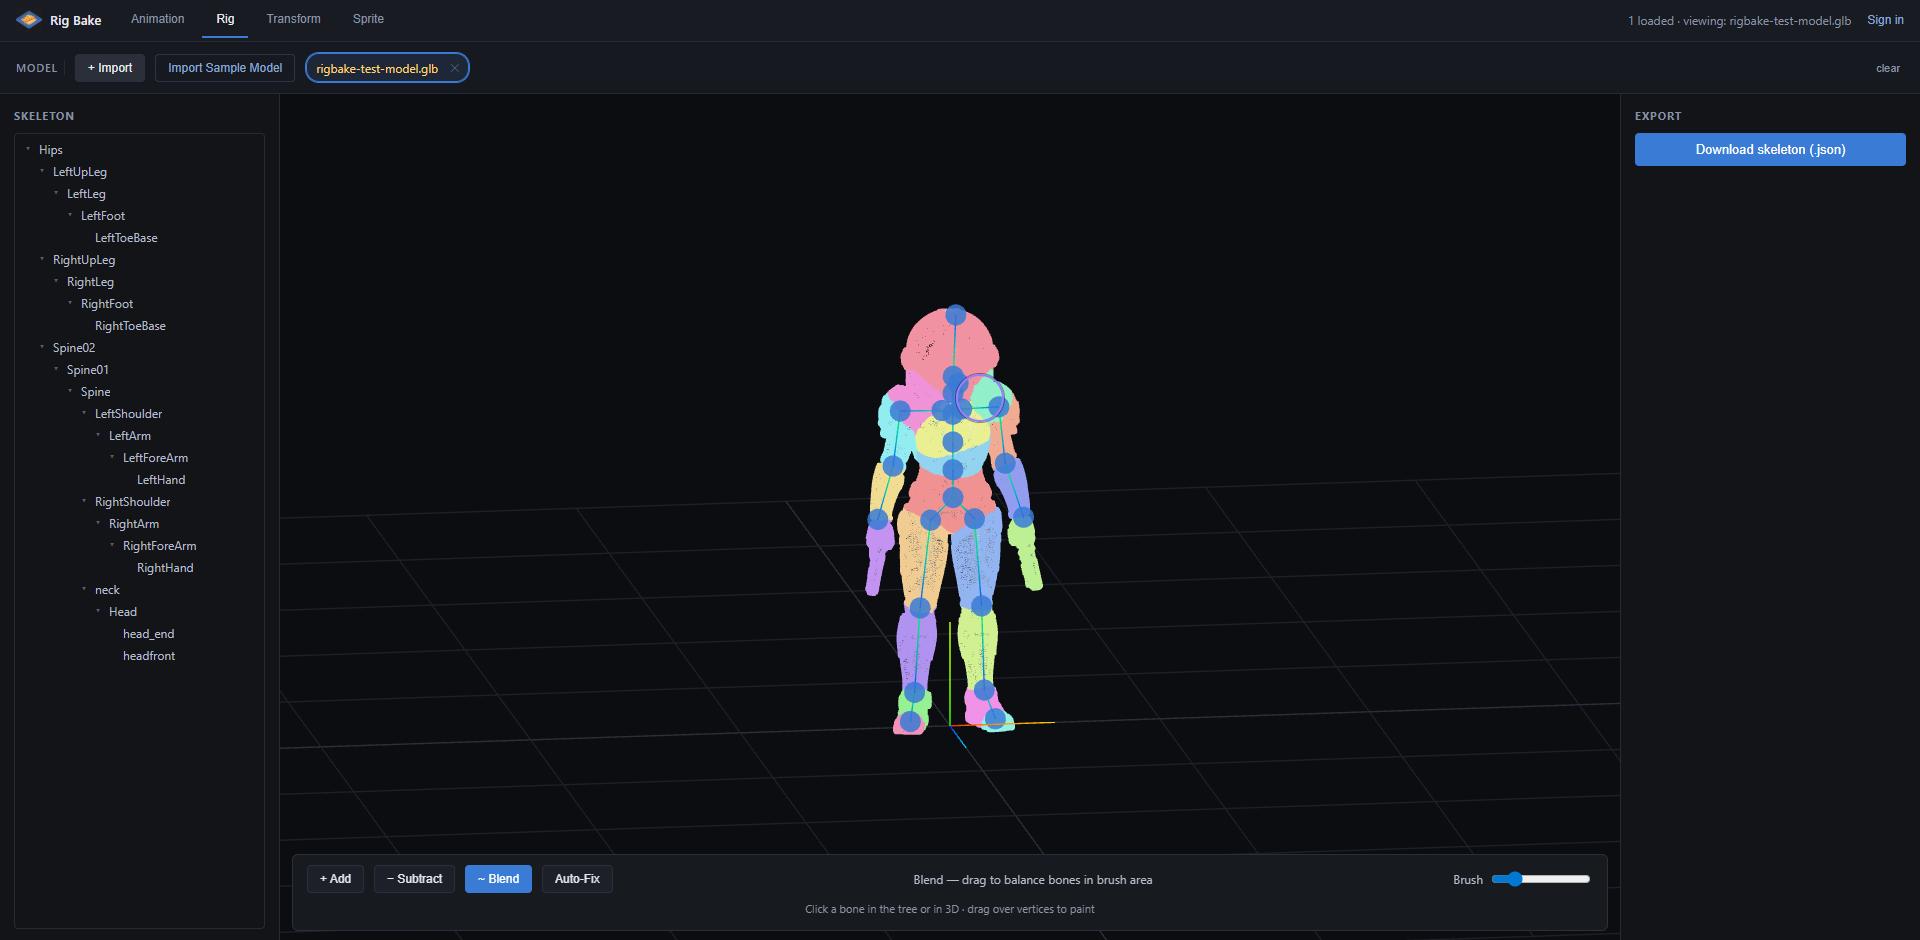
Task: Download skeleton as JSON
Action: pos(1770,149)
